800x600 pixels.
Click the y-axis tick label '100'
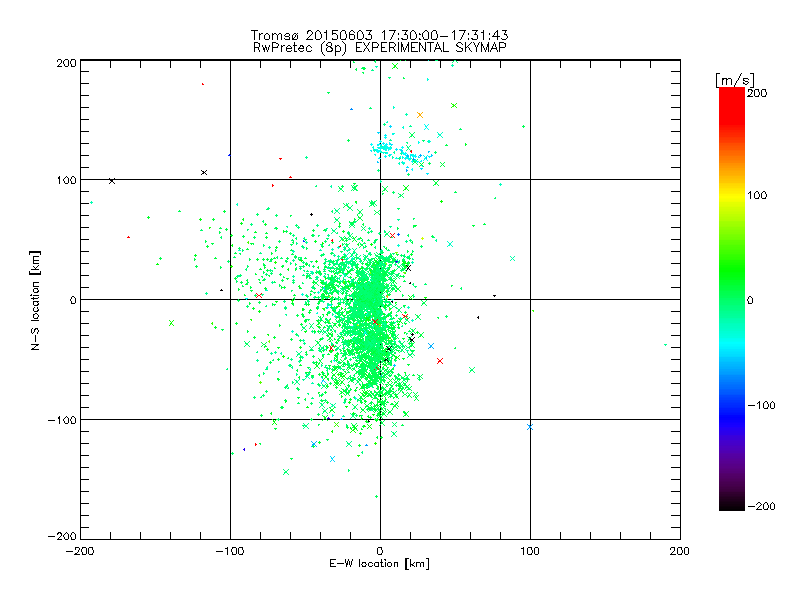[66, 180]
